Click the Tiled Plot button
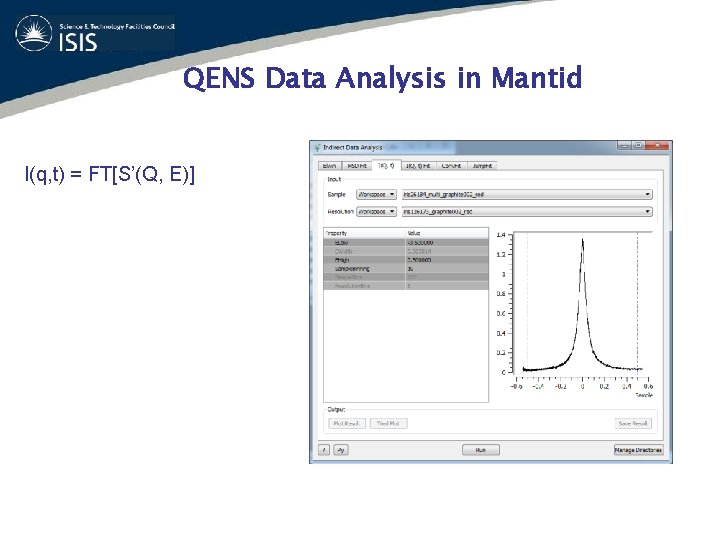The width and height of the screenshot is (720, 540). [388, 423]
